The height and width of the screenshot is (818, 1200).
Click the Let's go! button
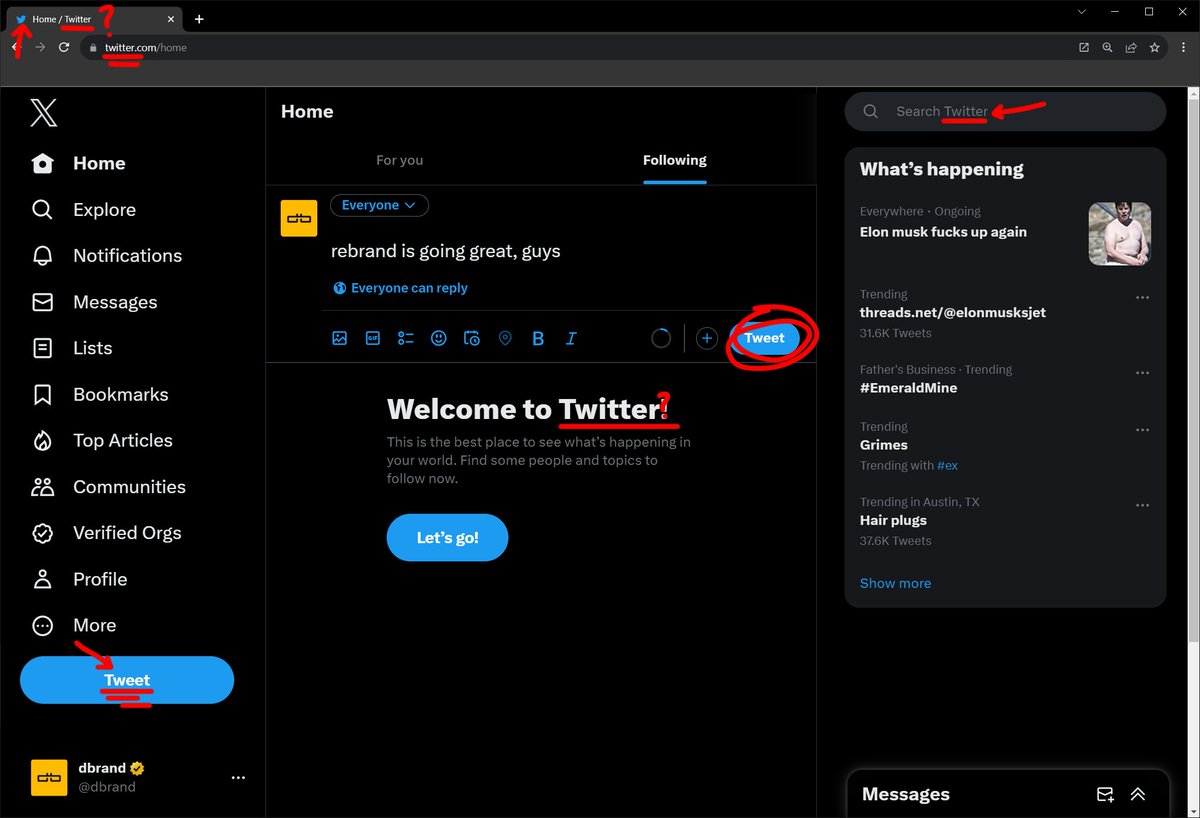click(x=447, y=538)
